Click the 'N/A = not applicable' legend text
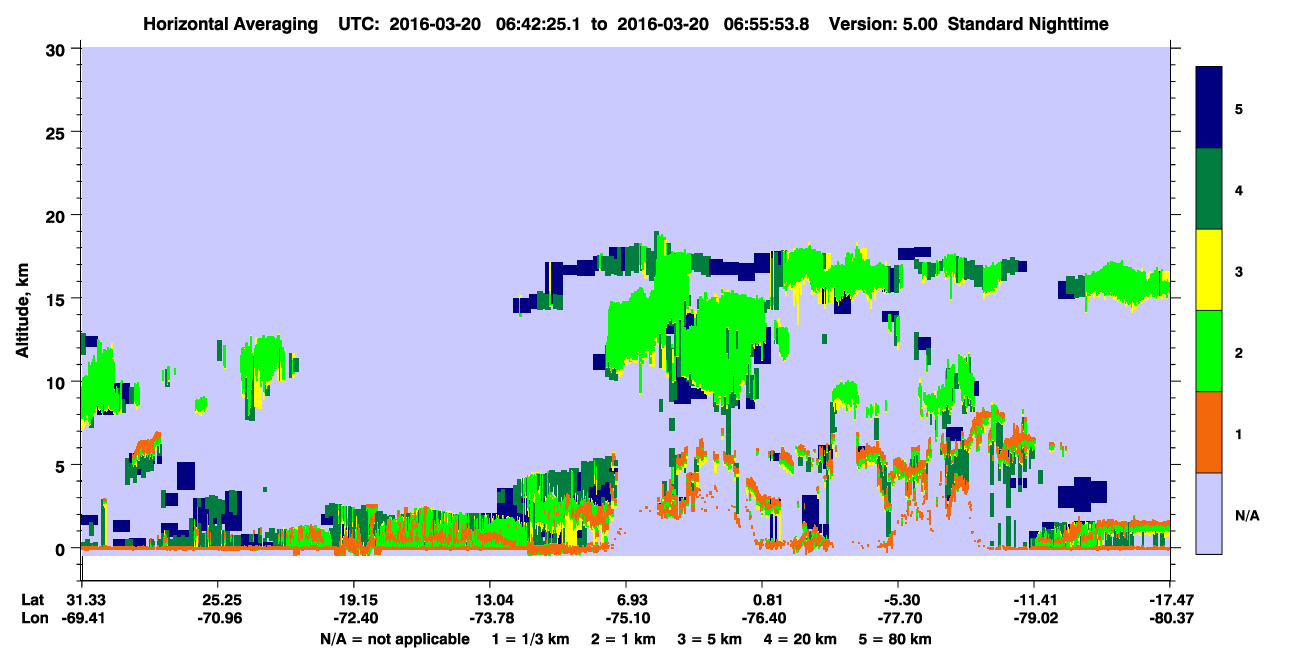This screenshot has width=1300, height=667. 394,639
